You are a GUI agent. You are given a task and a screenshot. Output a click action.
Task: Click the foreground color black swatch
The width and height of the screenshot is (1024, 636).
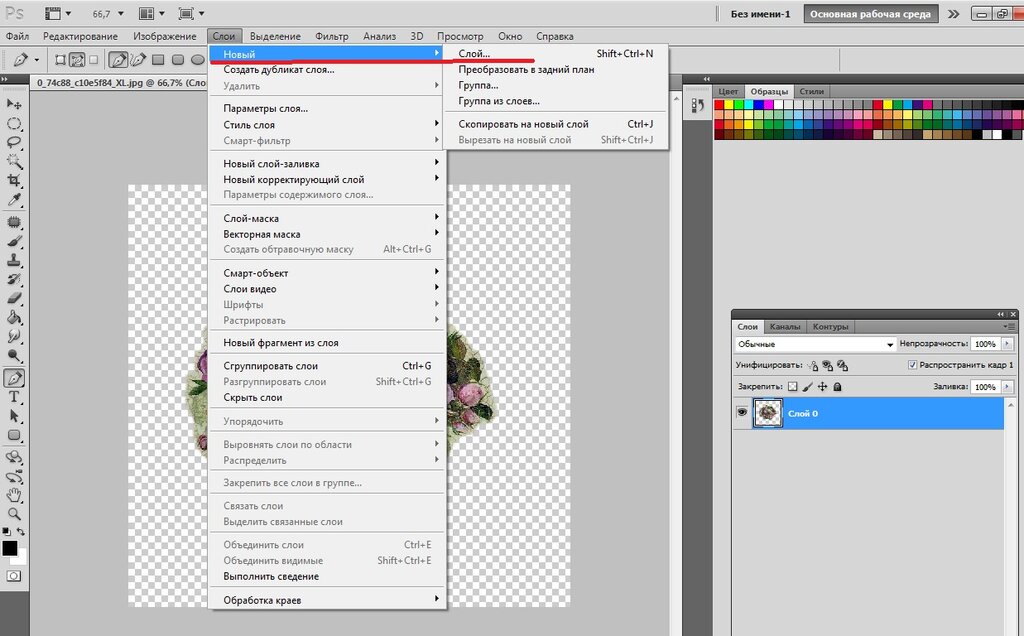point(9,548)
